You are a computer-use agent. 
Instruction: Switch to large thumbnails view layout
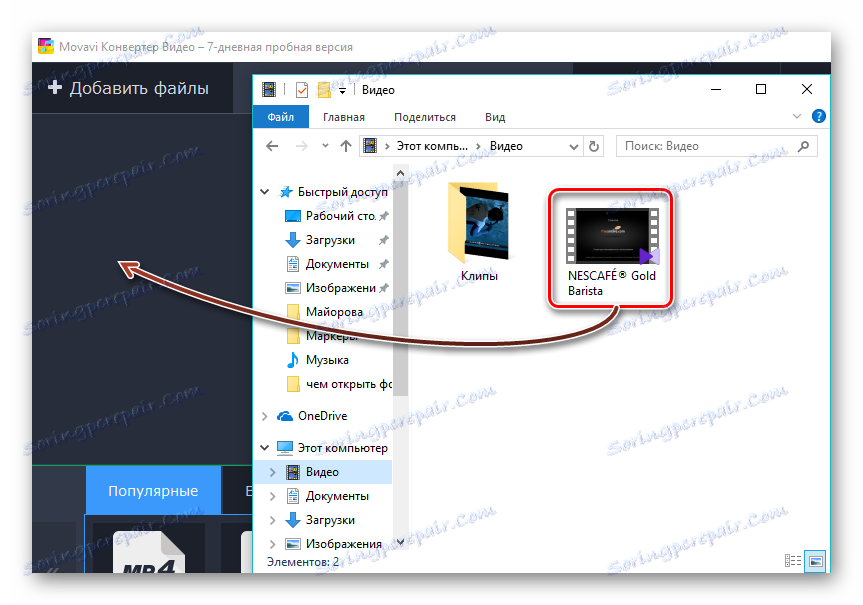point(815,561)
